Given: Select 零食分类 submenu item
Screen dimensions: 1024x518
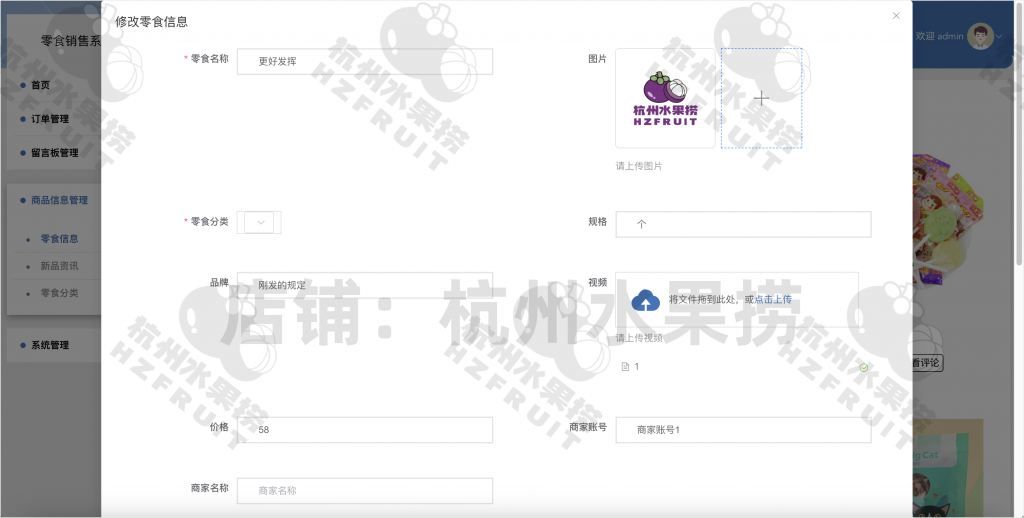Looking at the screenshot, I should tap(59, 293).
